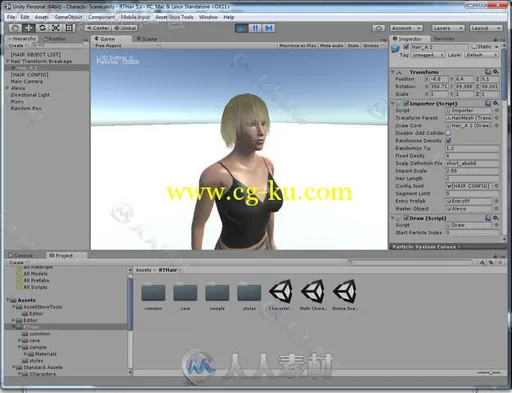Click the Stats button in Game view
The image size is (512, 393).
click(x=353, y=45)
